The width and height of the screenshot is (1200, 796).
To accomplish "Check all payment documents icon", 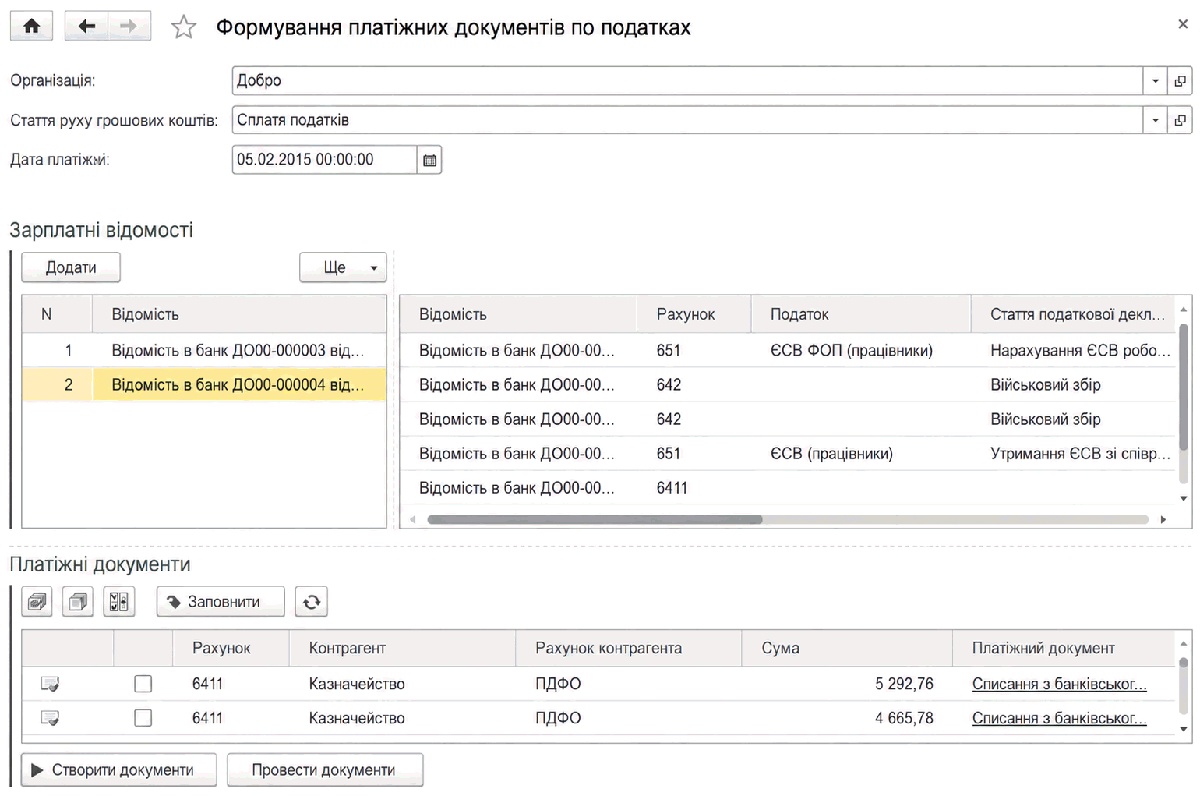I will pos(38,602).
